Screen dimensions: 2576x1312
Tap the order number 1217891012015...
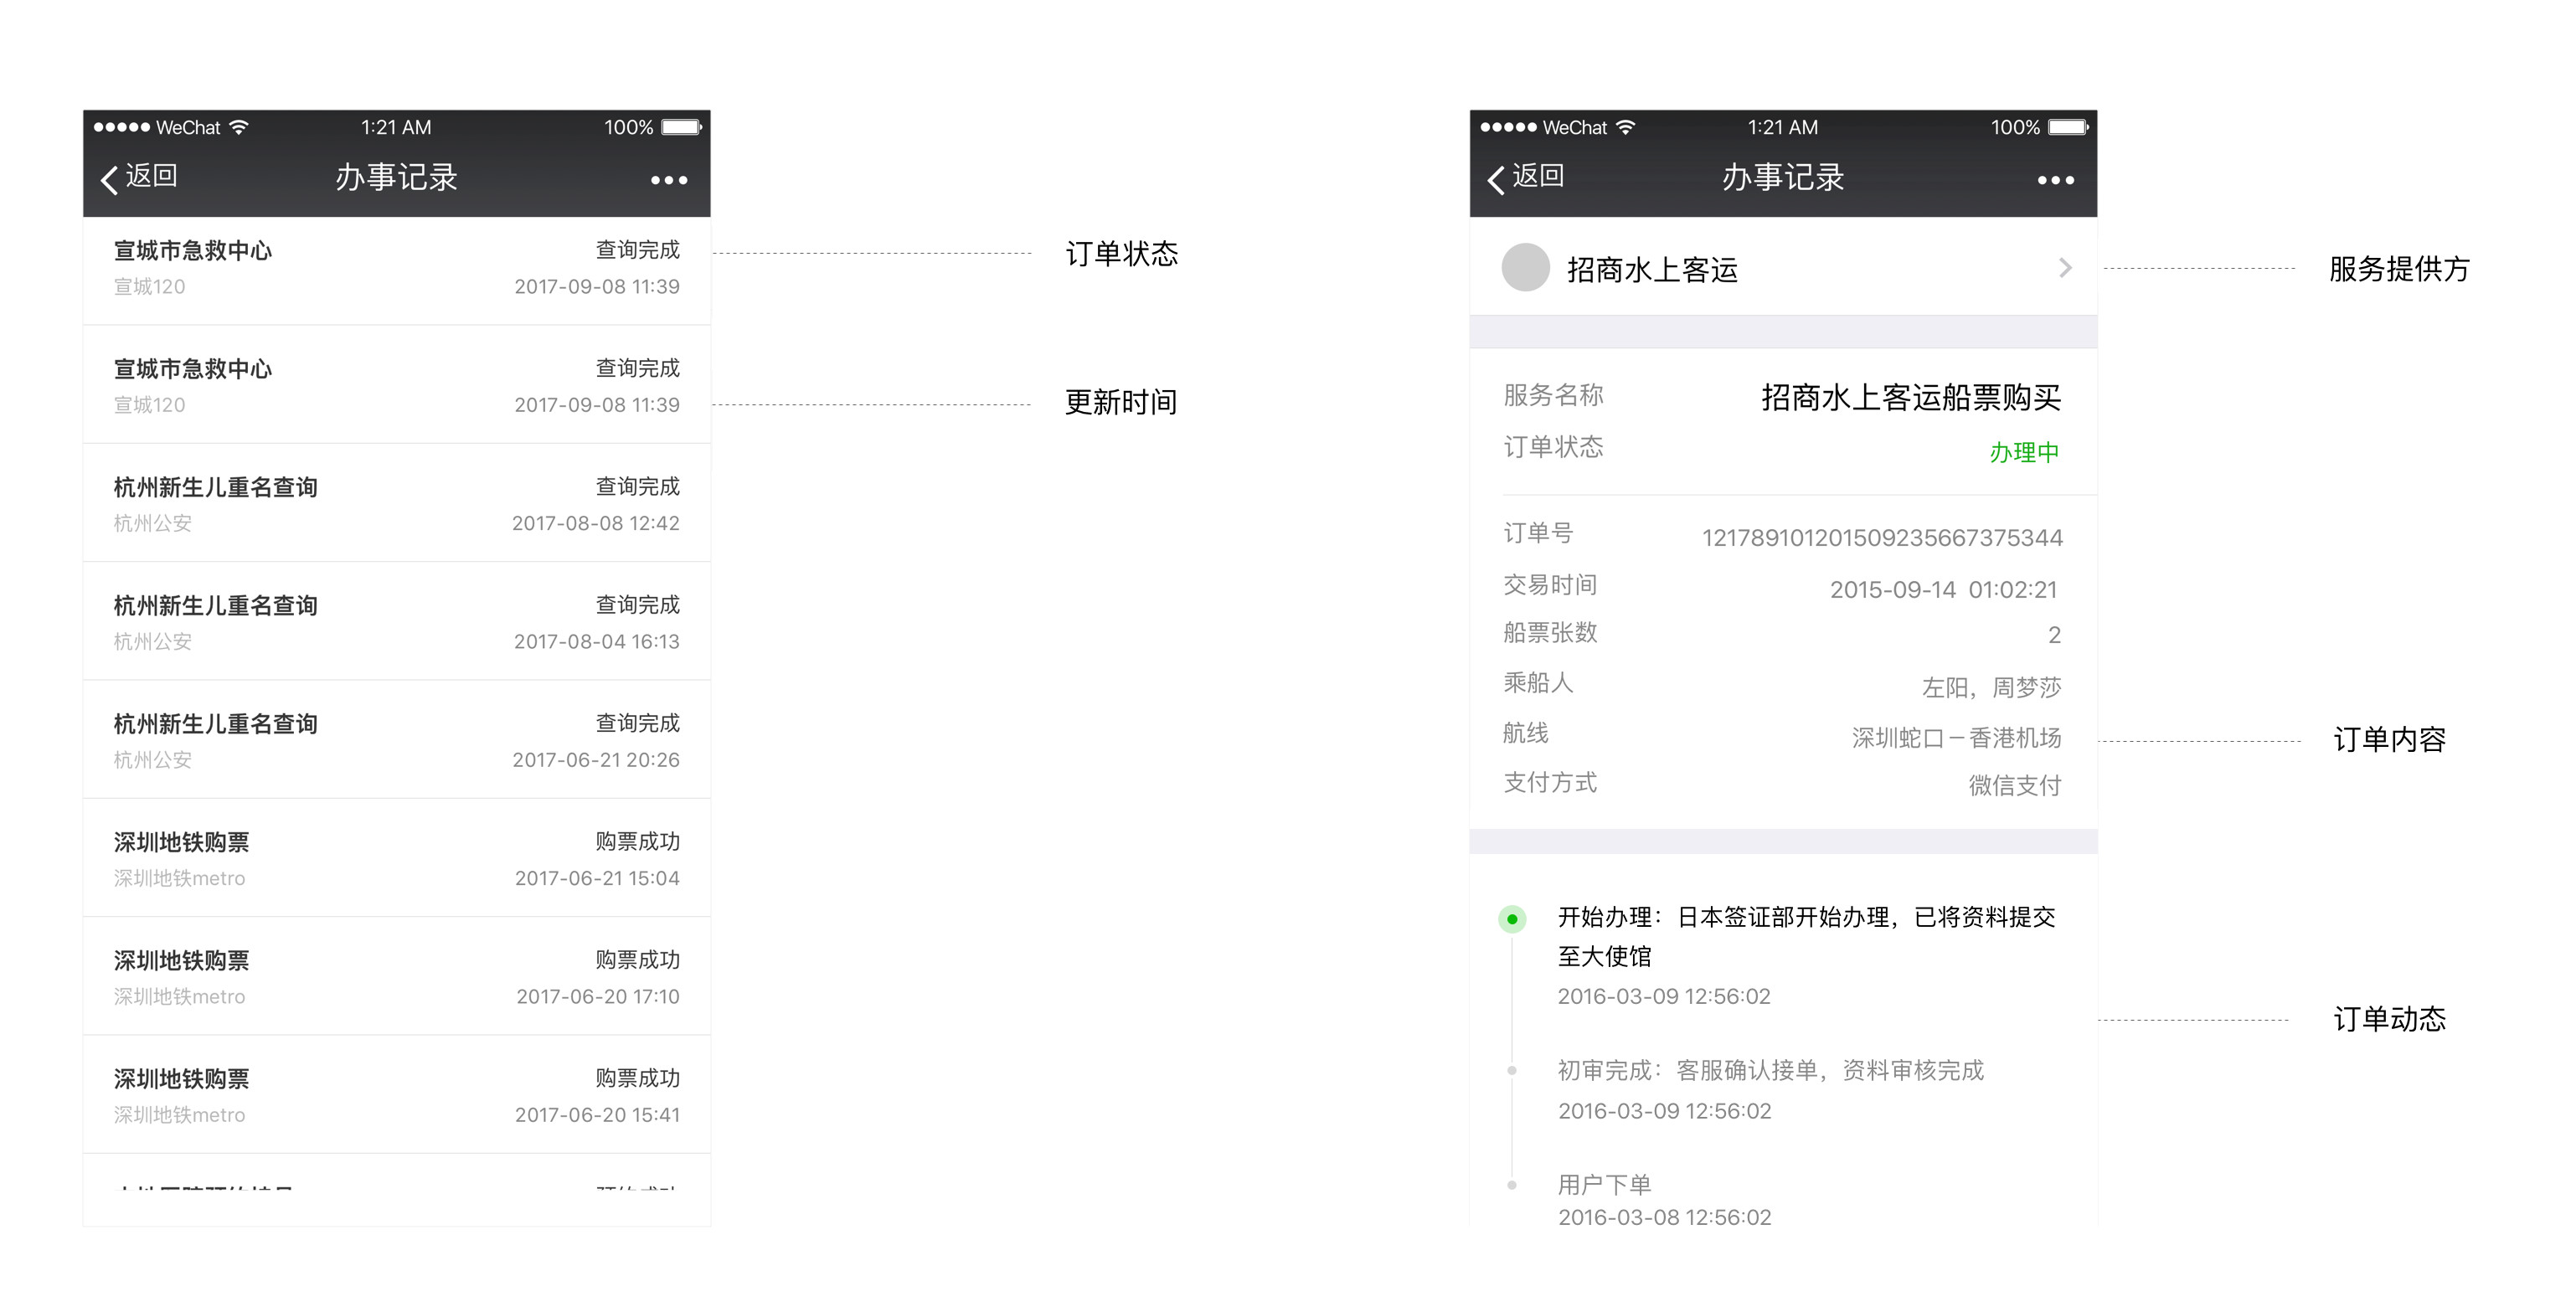point(1881,538)
